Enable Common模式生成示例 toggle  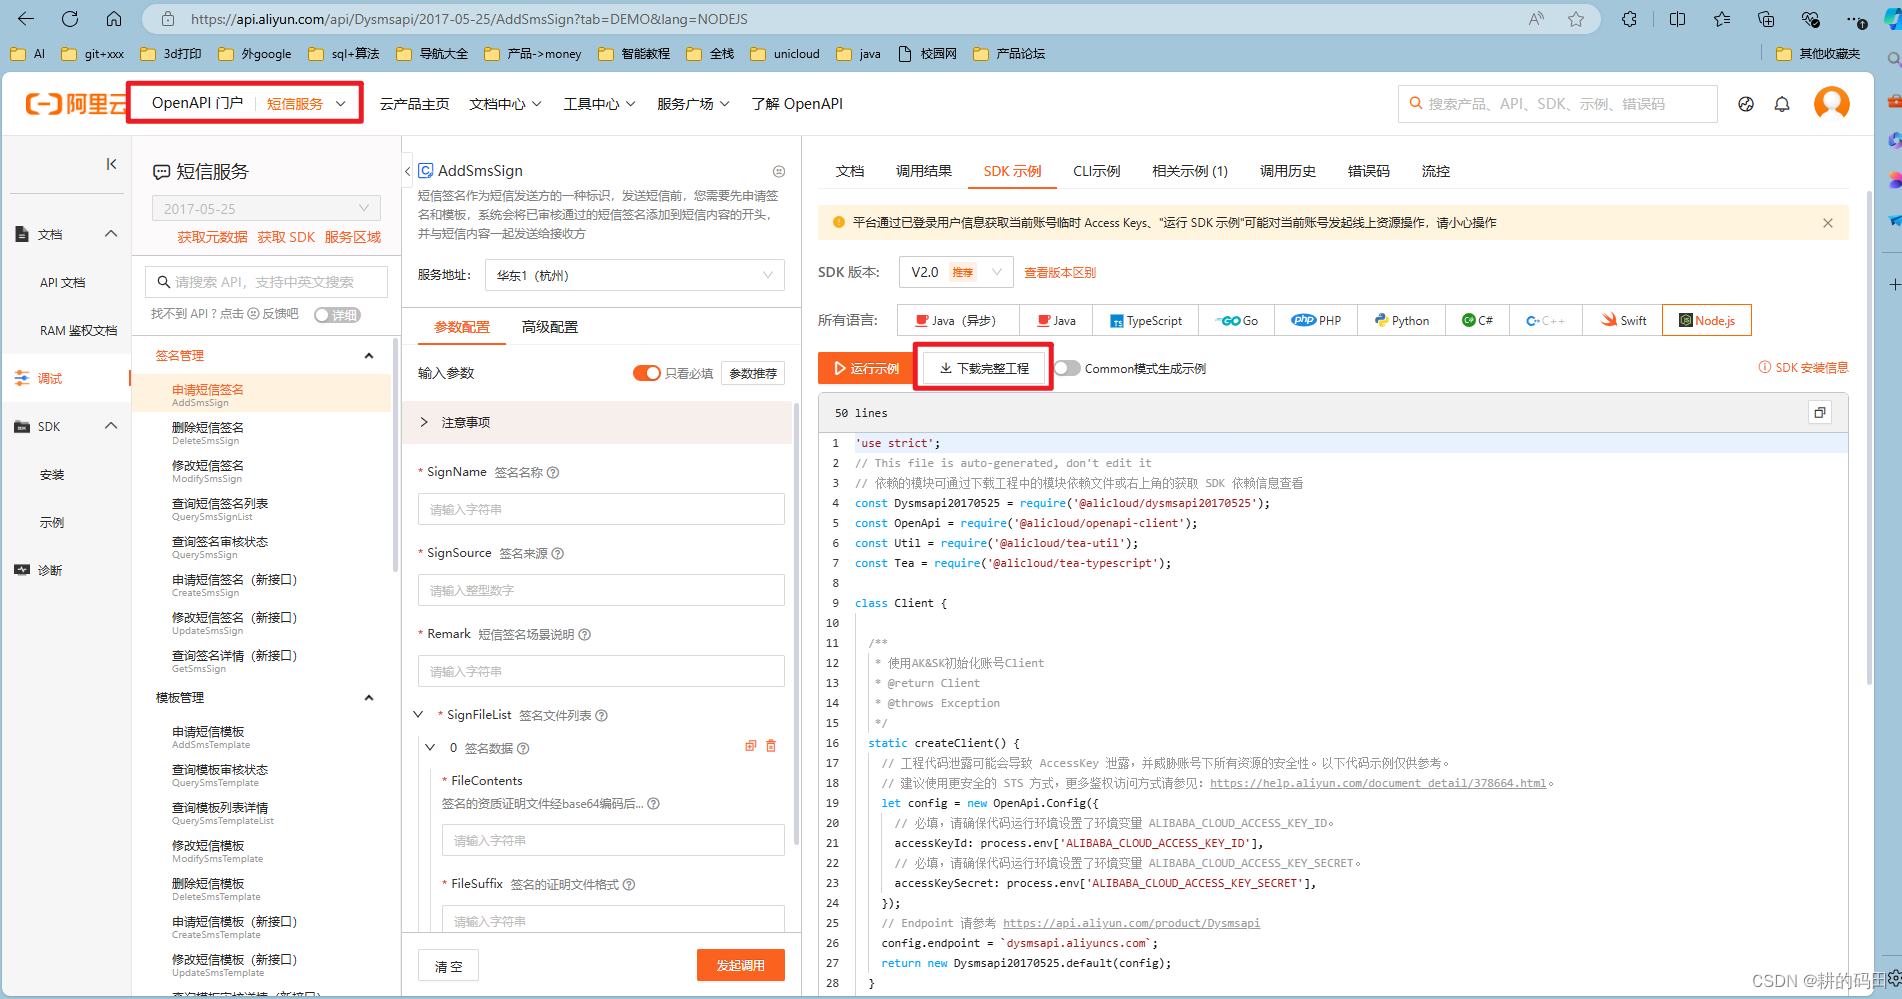coord(1067,367)
